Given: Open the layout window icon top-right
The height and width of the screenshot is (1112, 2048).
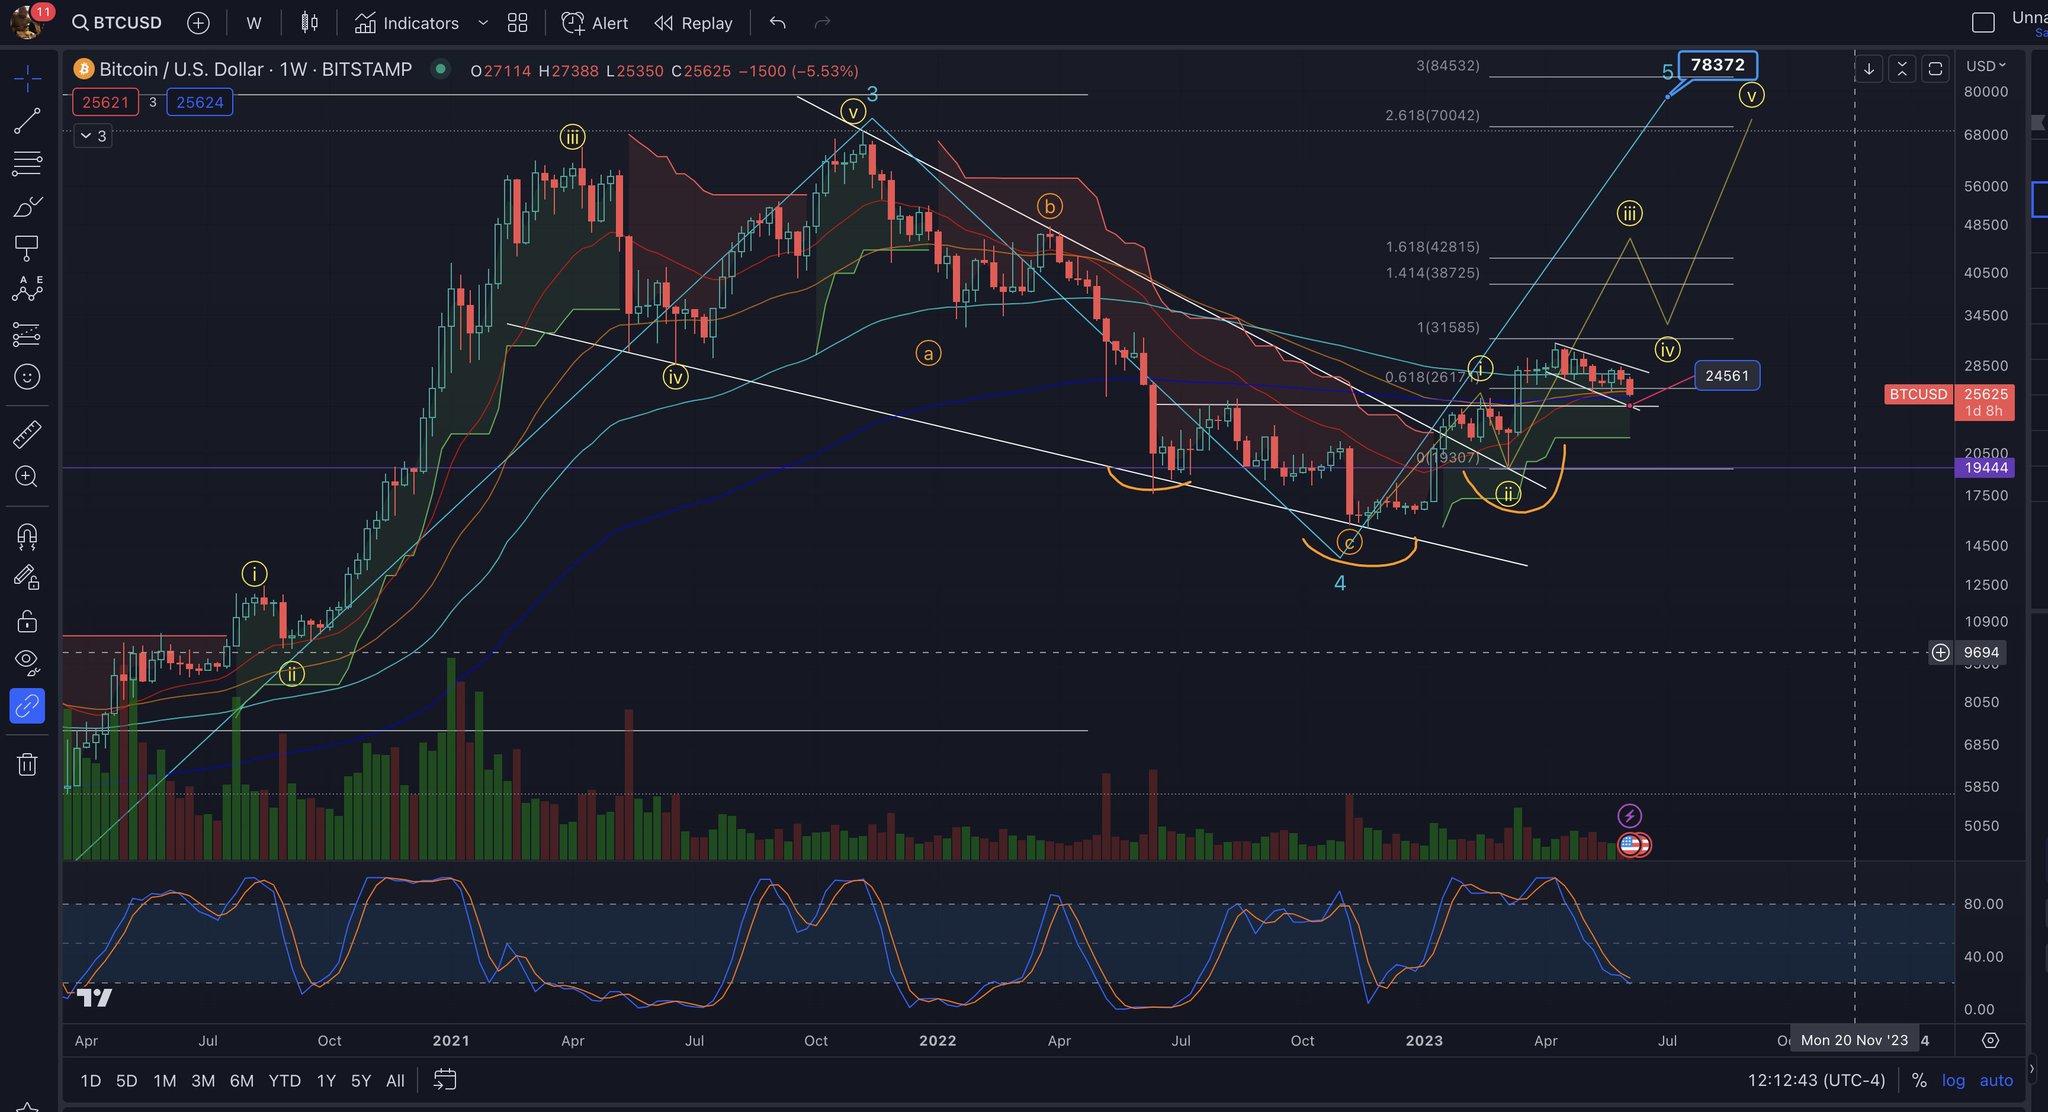Looking at the screenshot, I should coord(1983,22).
